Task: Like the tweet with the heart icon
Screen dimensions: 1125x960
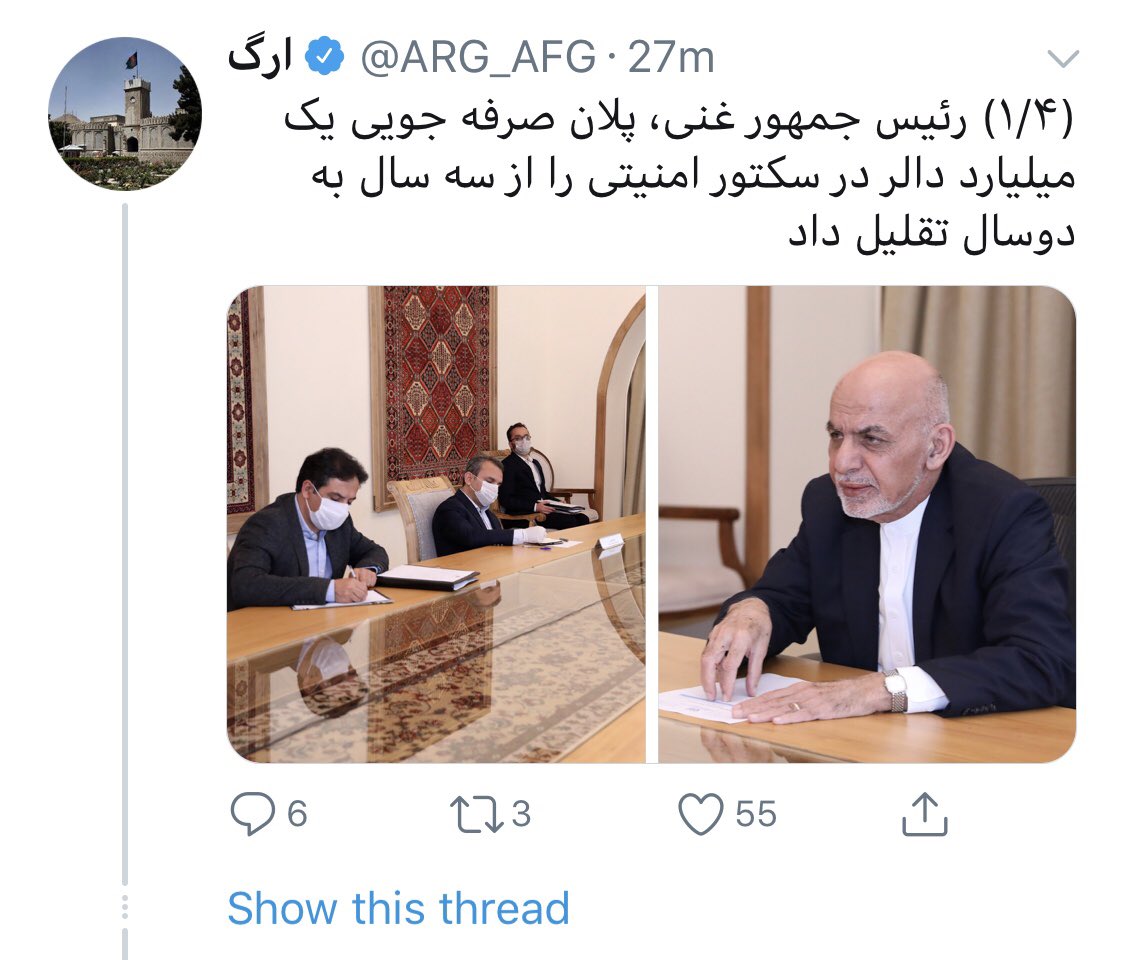Action: 700,815
